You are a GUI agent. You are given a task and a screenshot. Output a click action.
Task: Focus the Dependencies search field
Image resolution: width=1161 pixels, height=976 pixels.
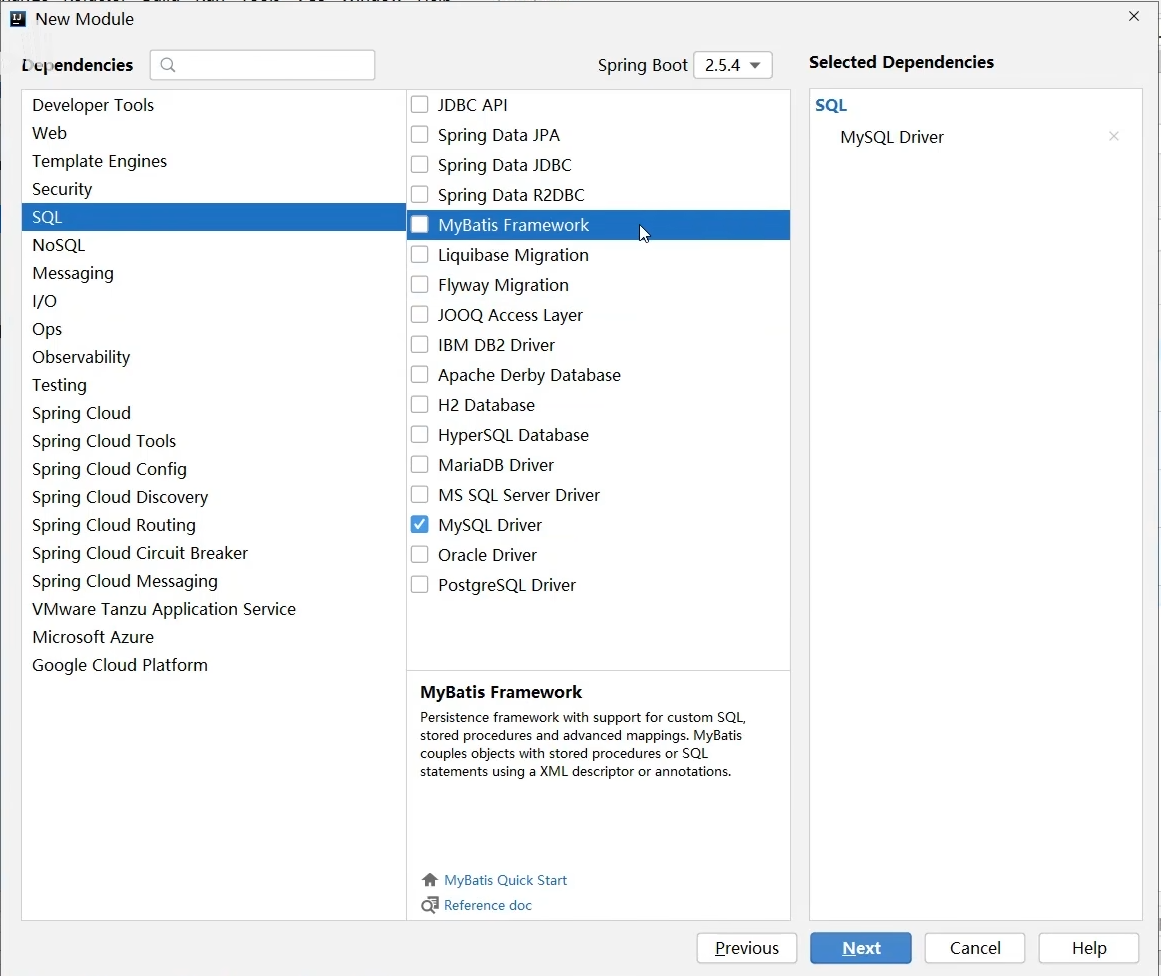pos(262,65)
